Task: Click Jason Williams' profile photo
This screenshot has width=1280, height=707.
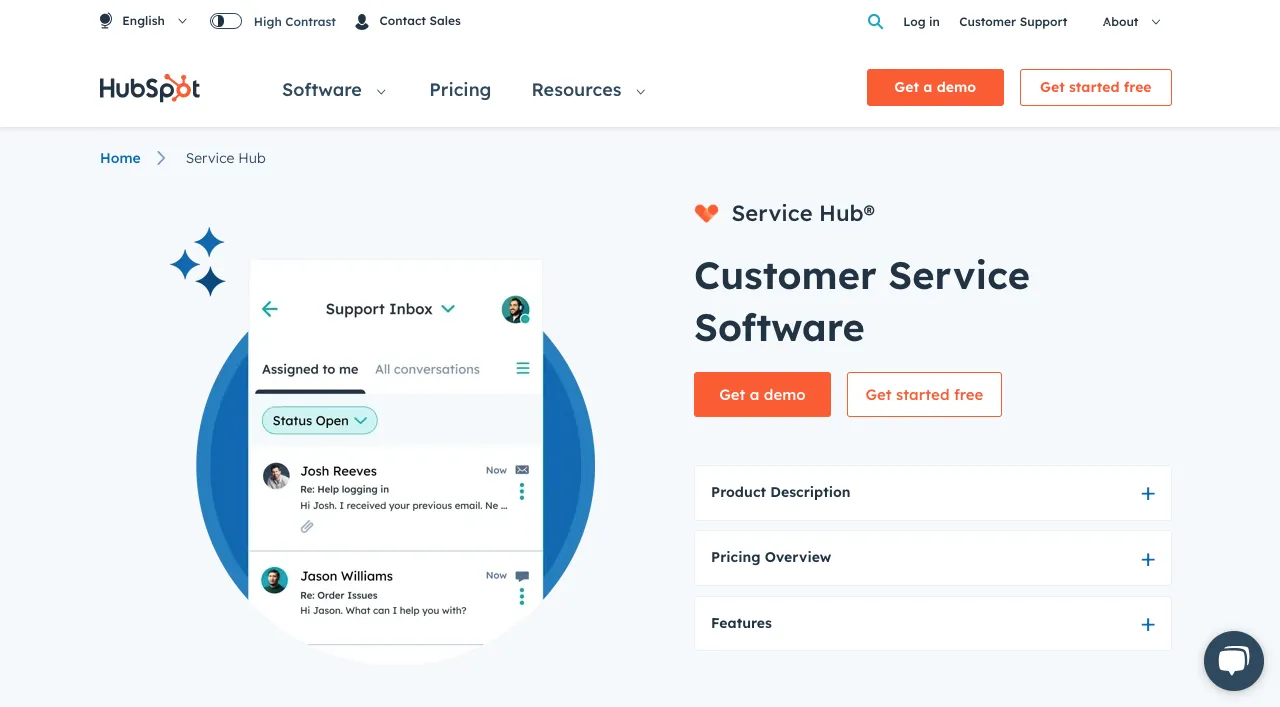Action: pyautogui.click(x=275, y=580)
